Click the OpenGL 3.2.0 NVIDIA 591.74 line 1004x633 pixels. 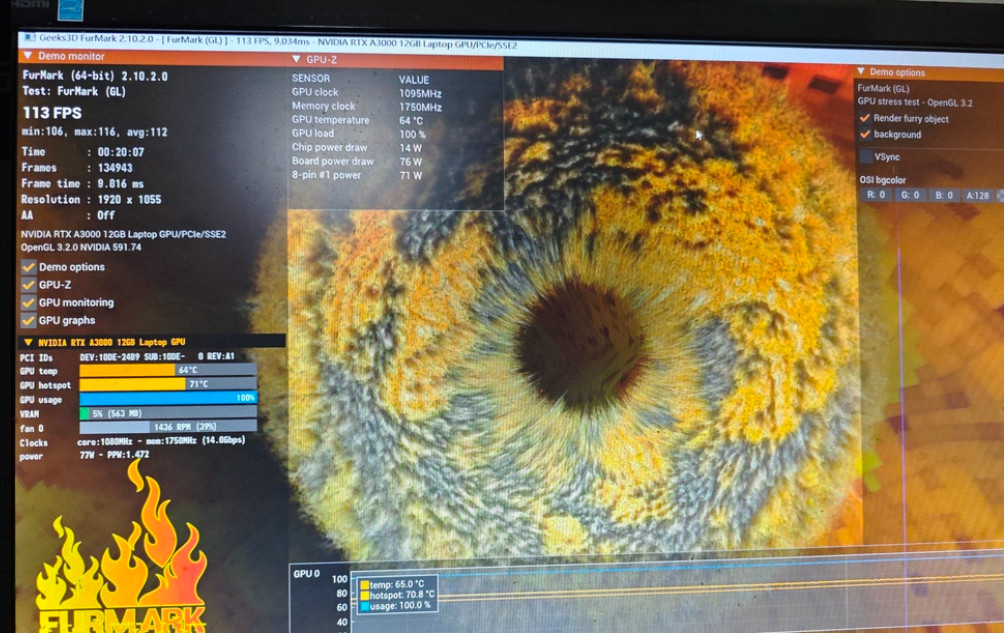(x=81, y=247)
